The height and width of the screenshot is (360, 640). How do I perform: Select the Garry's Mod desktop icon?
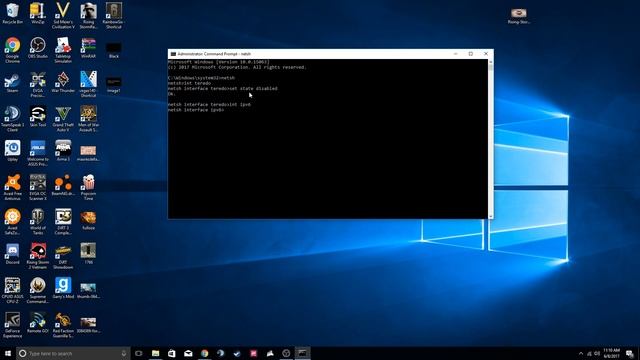click(x=63, y=288)
